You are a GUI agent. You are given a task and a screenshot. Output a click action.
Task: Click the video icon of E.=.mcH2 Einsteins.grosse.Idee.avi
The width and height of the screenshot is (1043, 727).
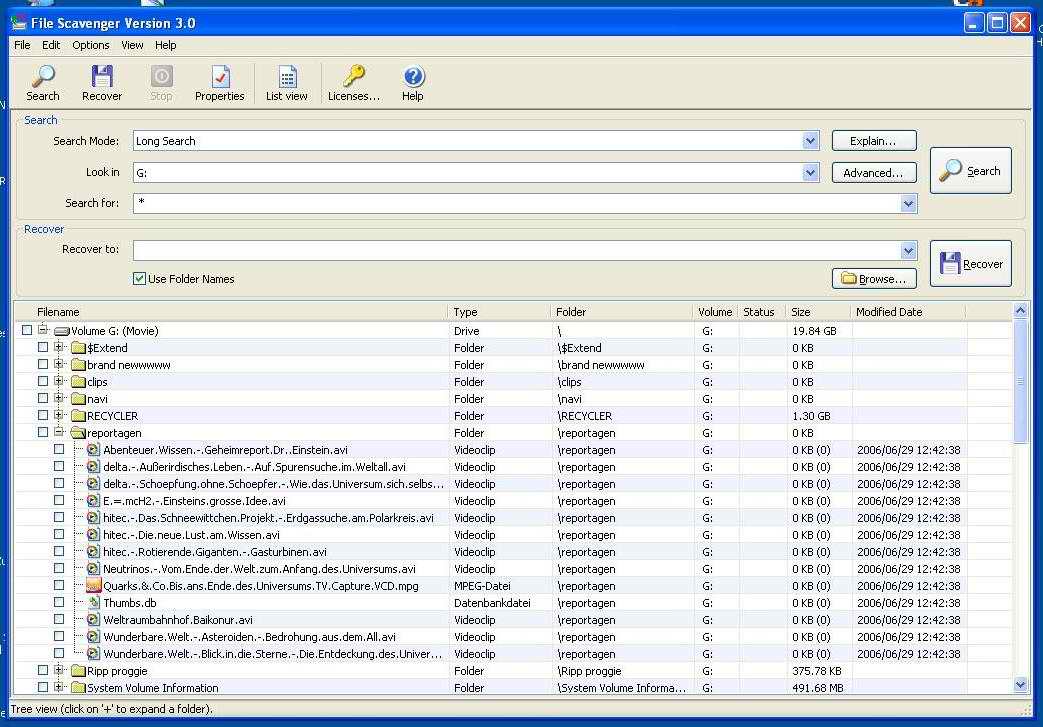[x=93, y=501]
